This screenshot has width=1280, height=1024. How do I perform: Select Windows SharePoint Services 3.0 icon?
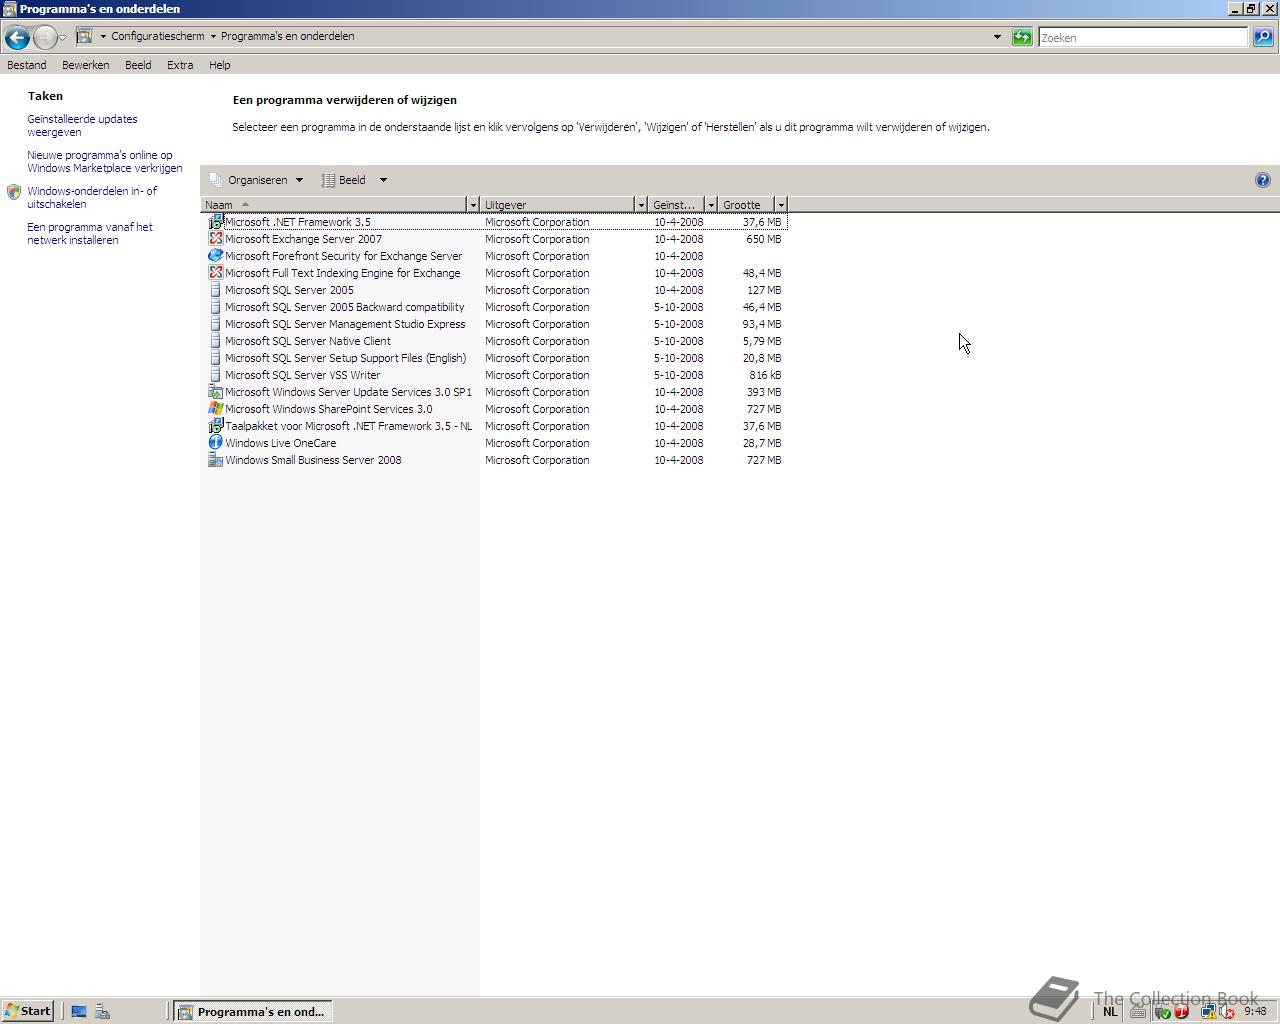(215, 409)
